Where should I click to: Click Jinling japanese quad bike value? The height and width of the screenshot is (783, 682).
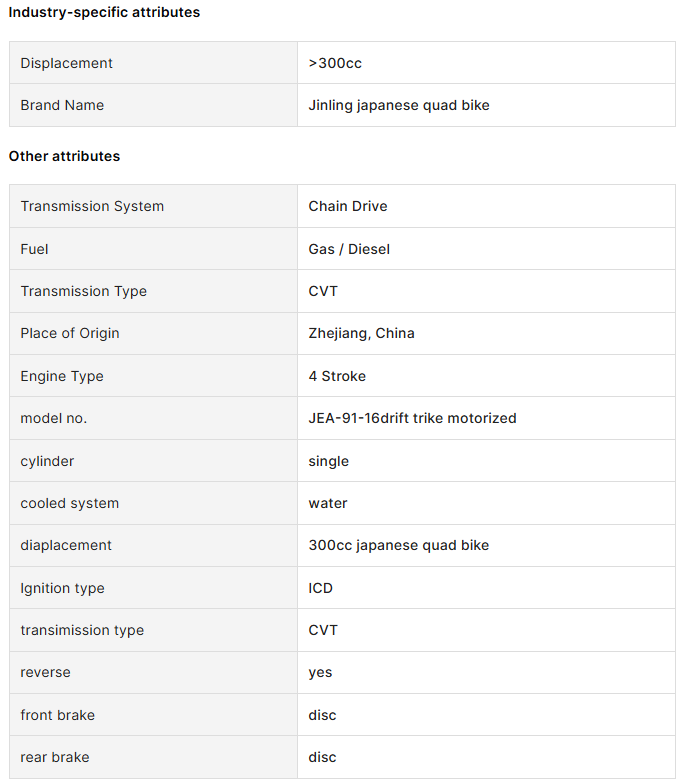tap(399, 105)
